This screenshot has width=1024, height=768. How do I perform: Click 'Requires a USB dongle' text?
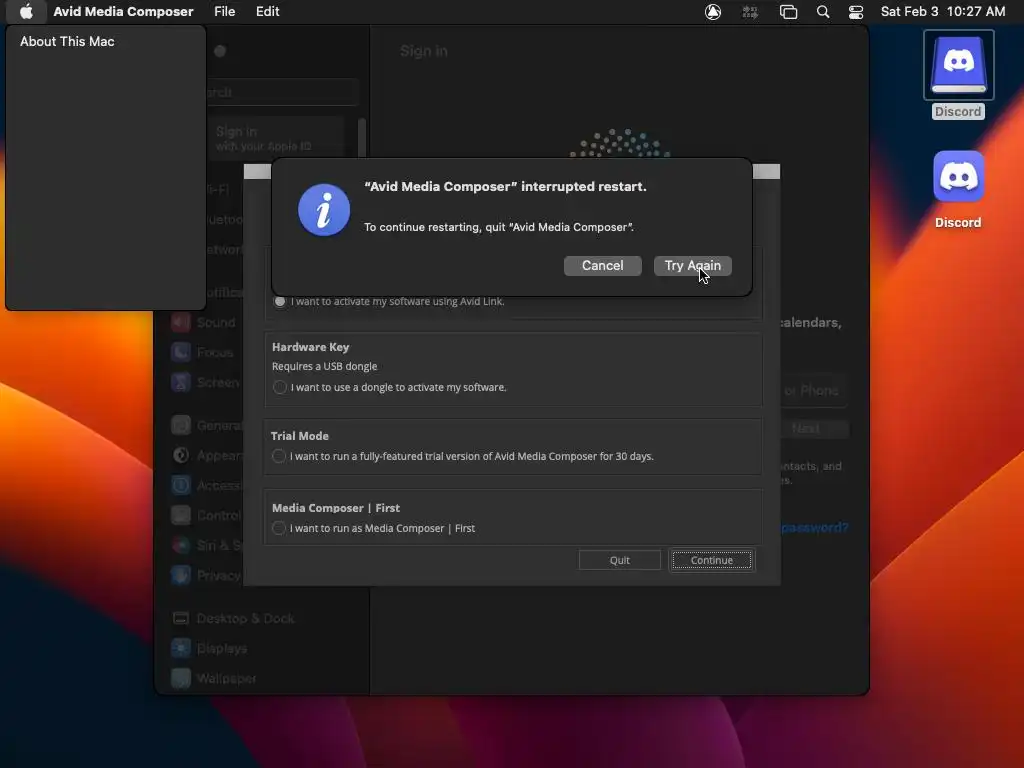tap(325, 366)
